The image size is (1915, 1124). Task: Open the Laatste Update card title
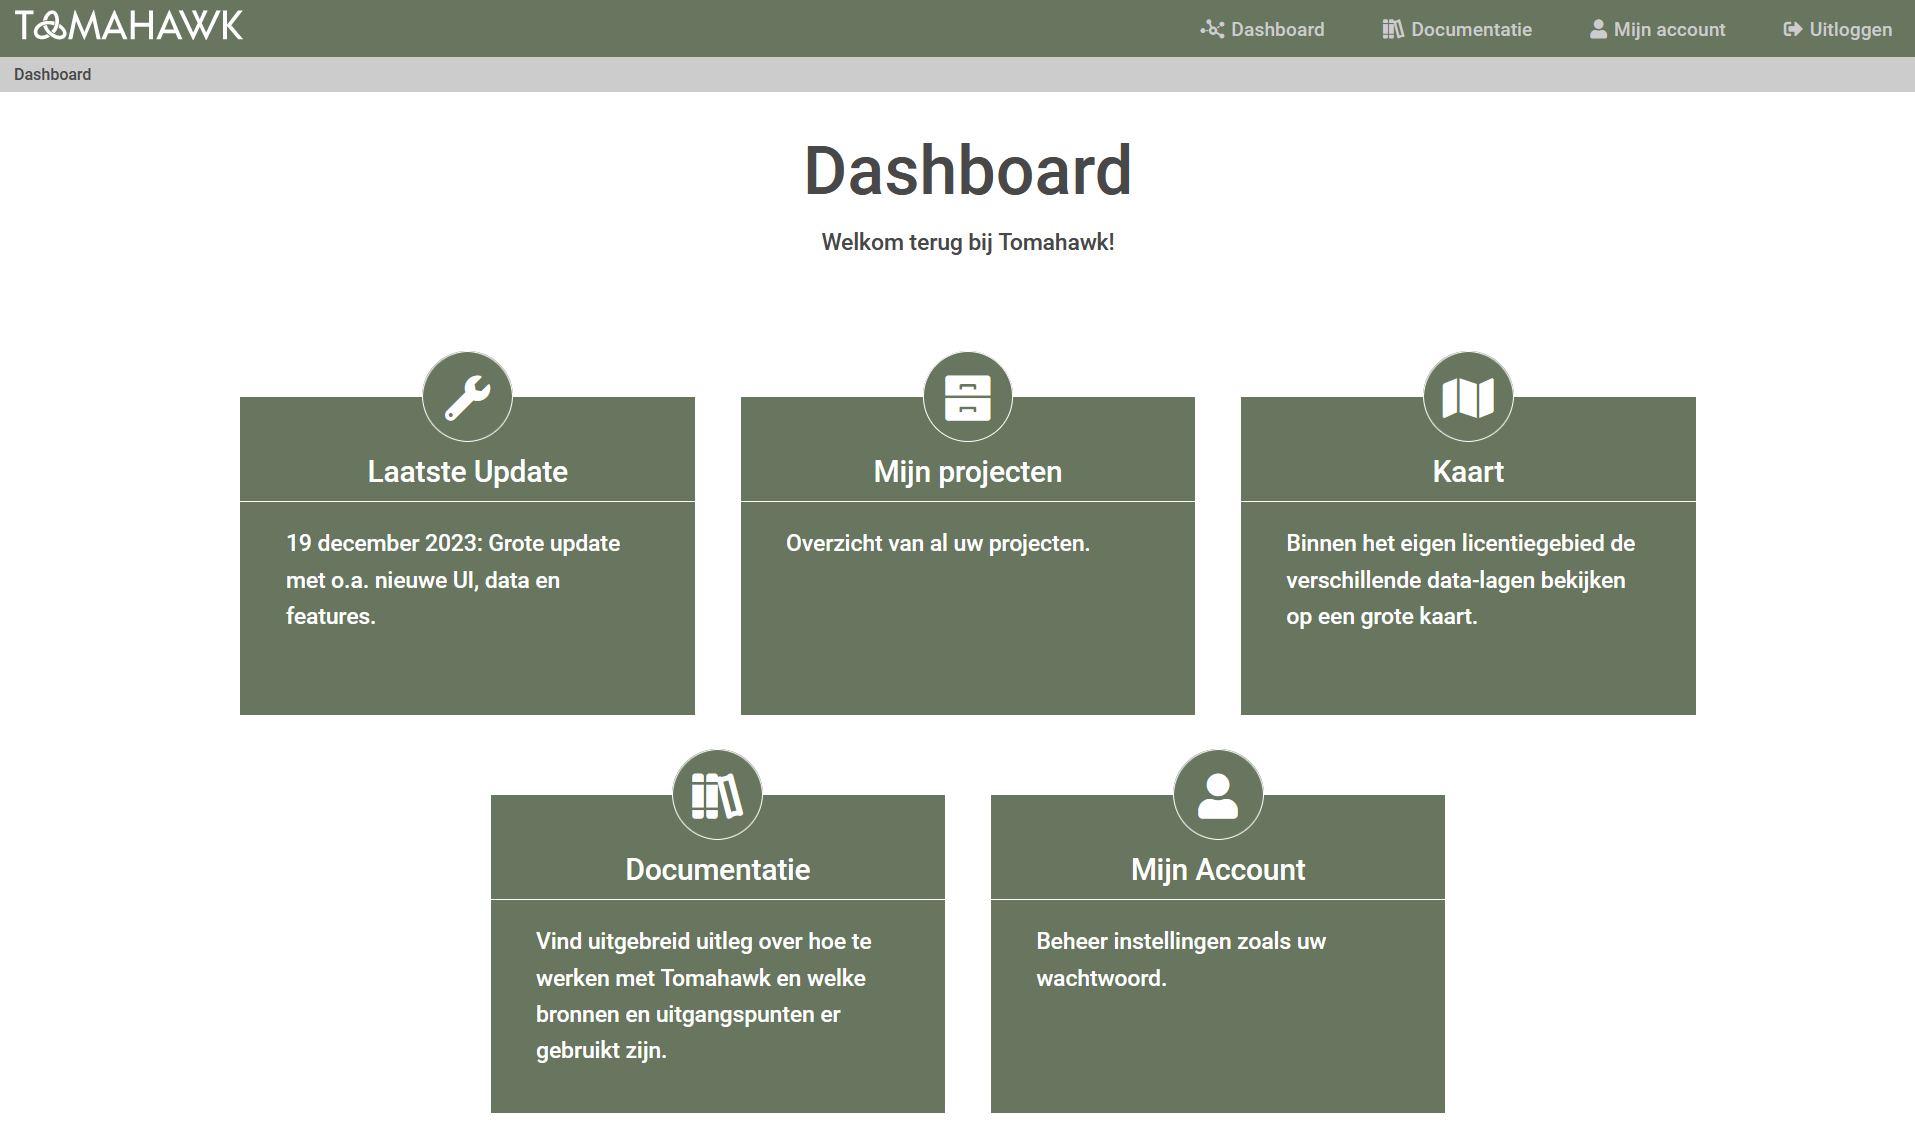pyautogui.click(x=467, y=471)
